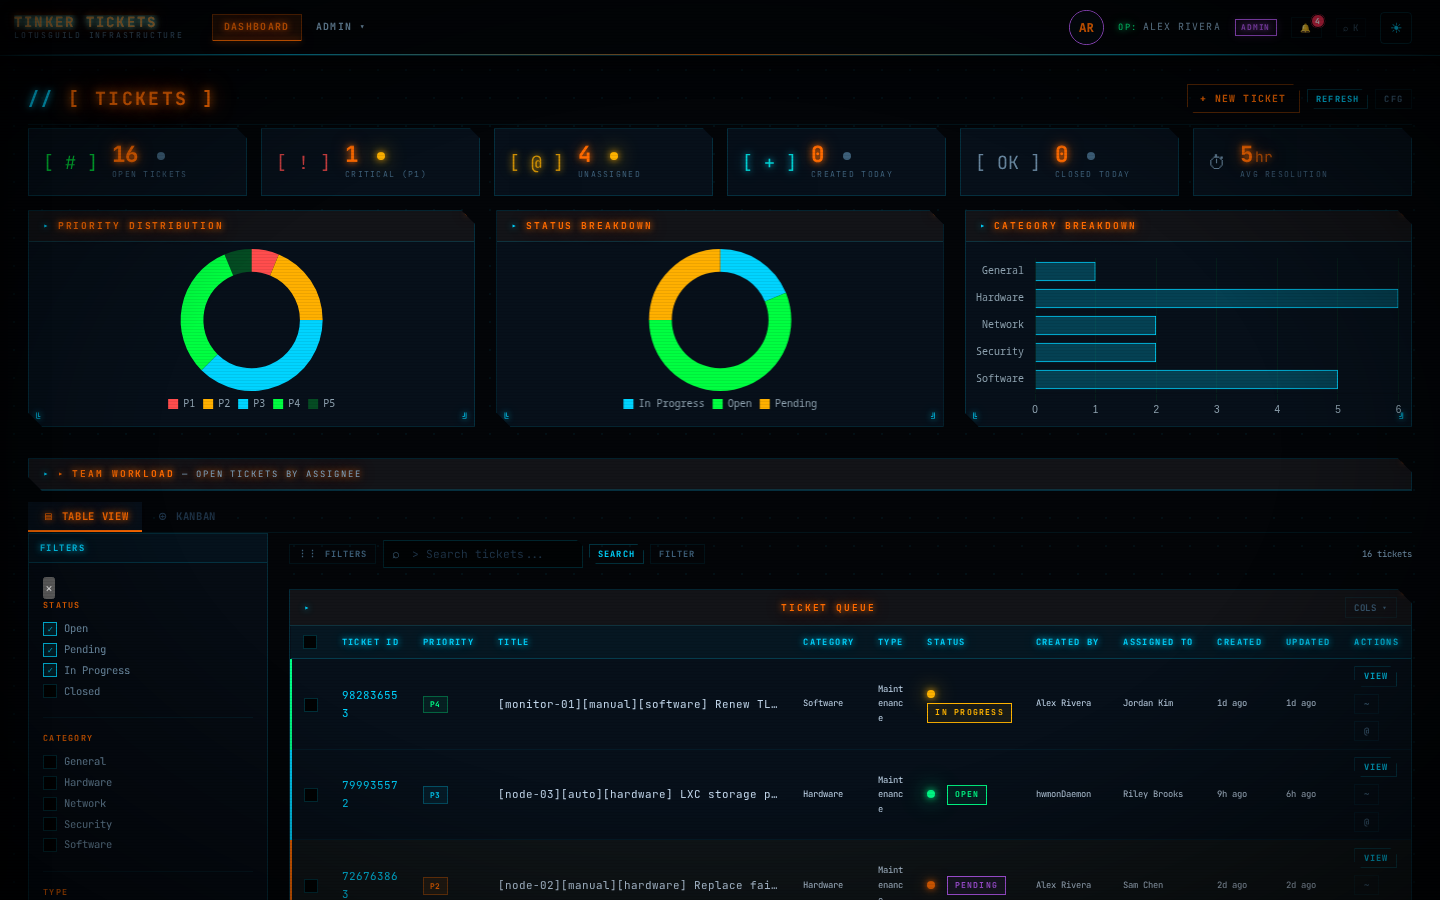The image size is (1440, 900).
Task: Collapse the Ticket Queue panel arrow
Action: point(306,608)
